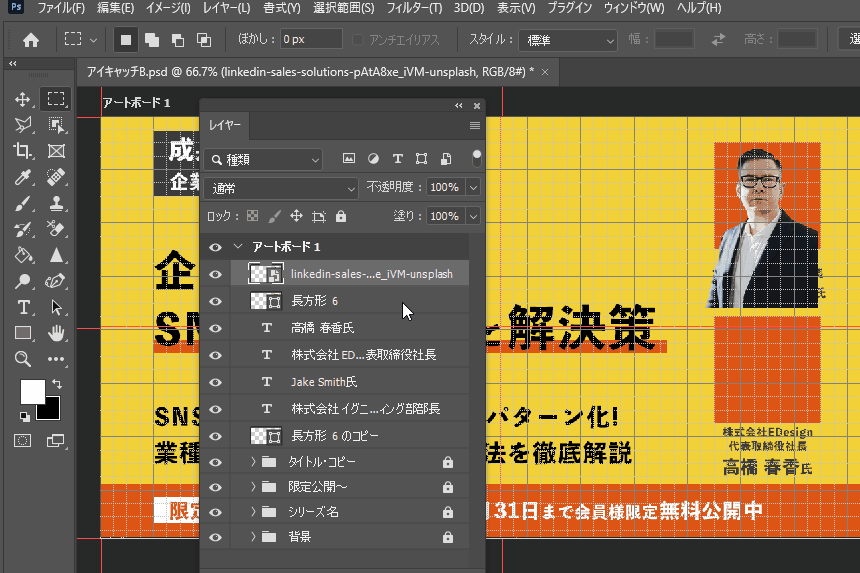
Task: Select the Dodge tool
Action: [22, 281]
